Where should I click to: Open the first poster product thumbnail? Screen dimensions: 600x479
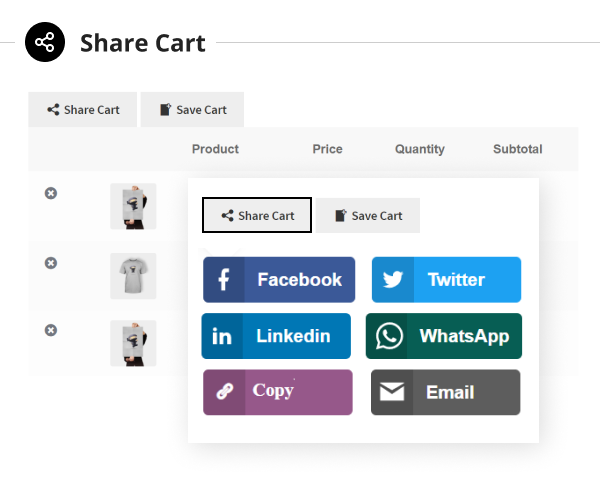click(133, 206)
